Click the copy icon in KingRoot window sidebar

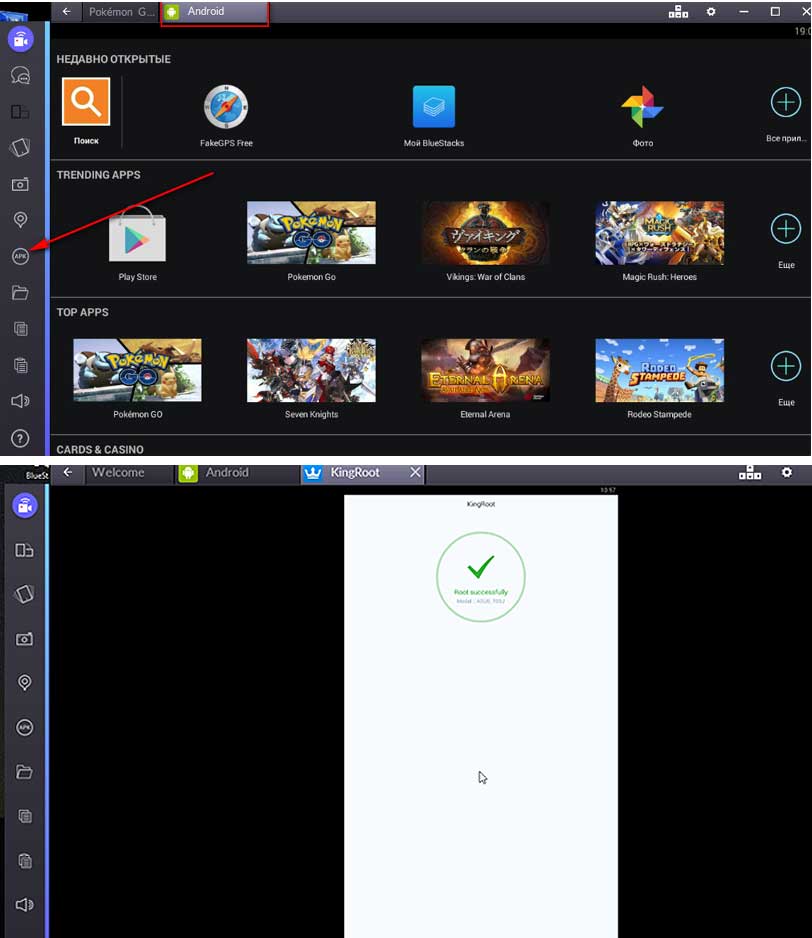25,816
